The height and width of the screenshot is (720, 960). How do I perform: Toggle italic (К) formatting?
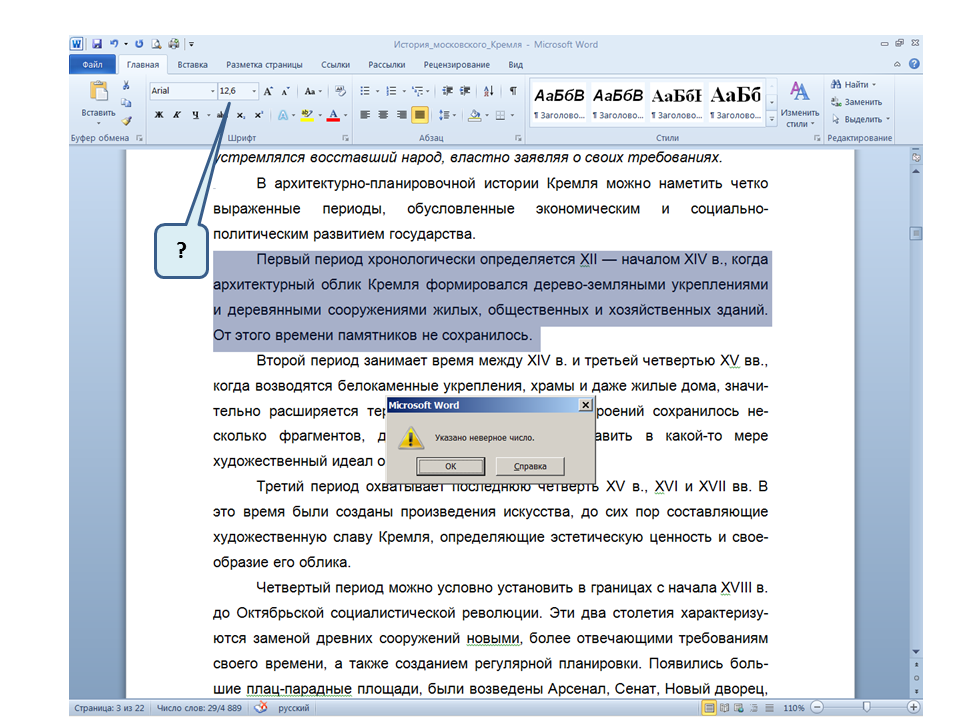[176, 115]
